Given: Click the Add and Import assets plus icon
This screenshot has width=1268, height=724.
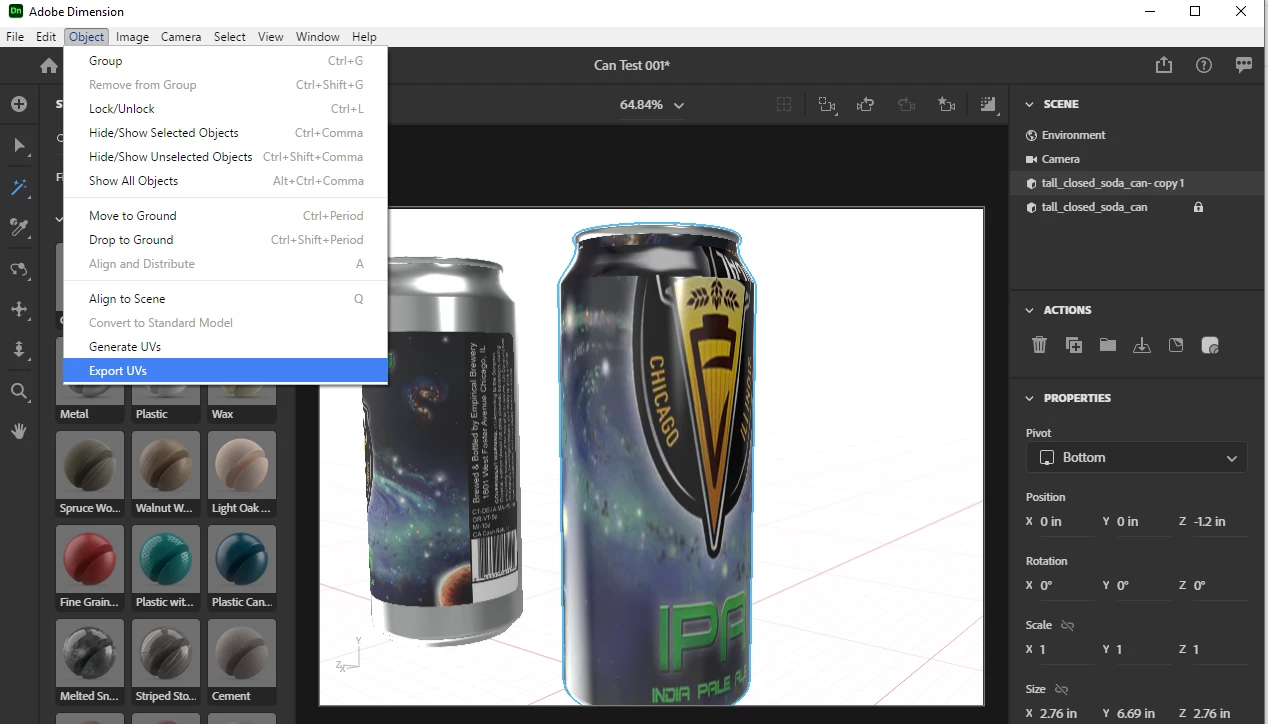Looking at the screenshot, I should [19, 104].
